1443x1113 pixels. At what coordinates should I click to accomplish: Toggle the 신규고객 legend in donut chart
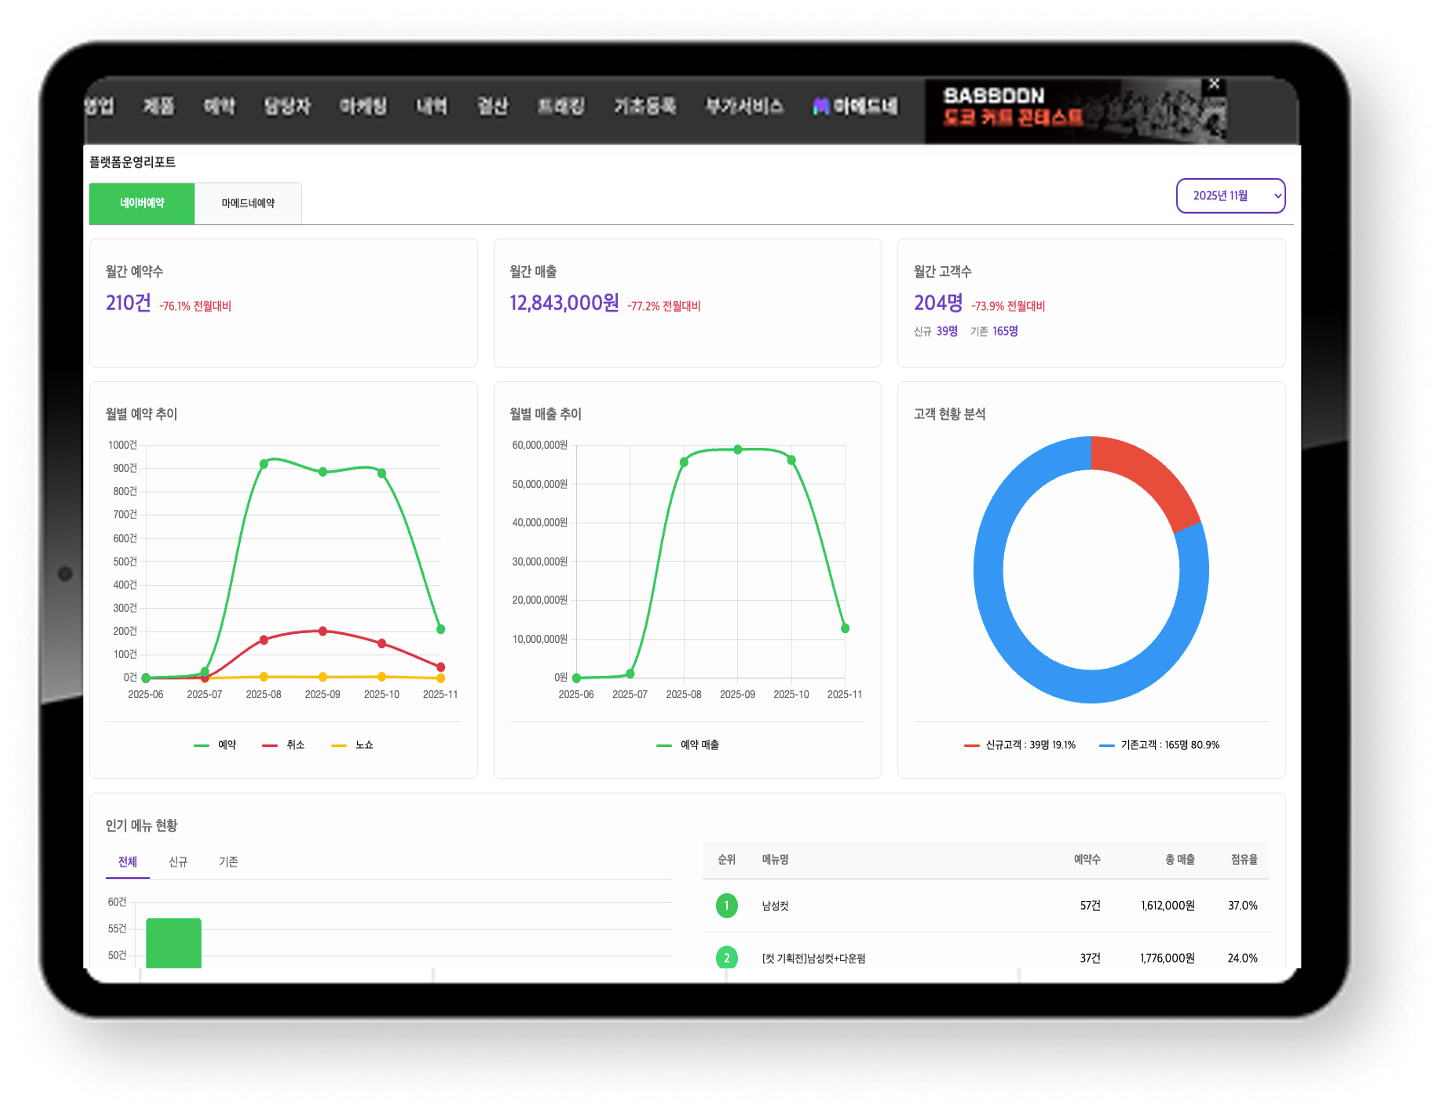pyautogui.click(x=1020, y=745)
